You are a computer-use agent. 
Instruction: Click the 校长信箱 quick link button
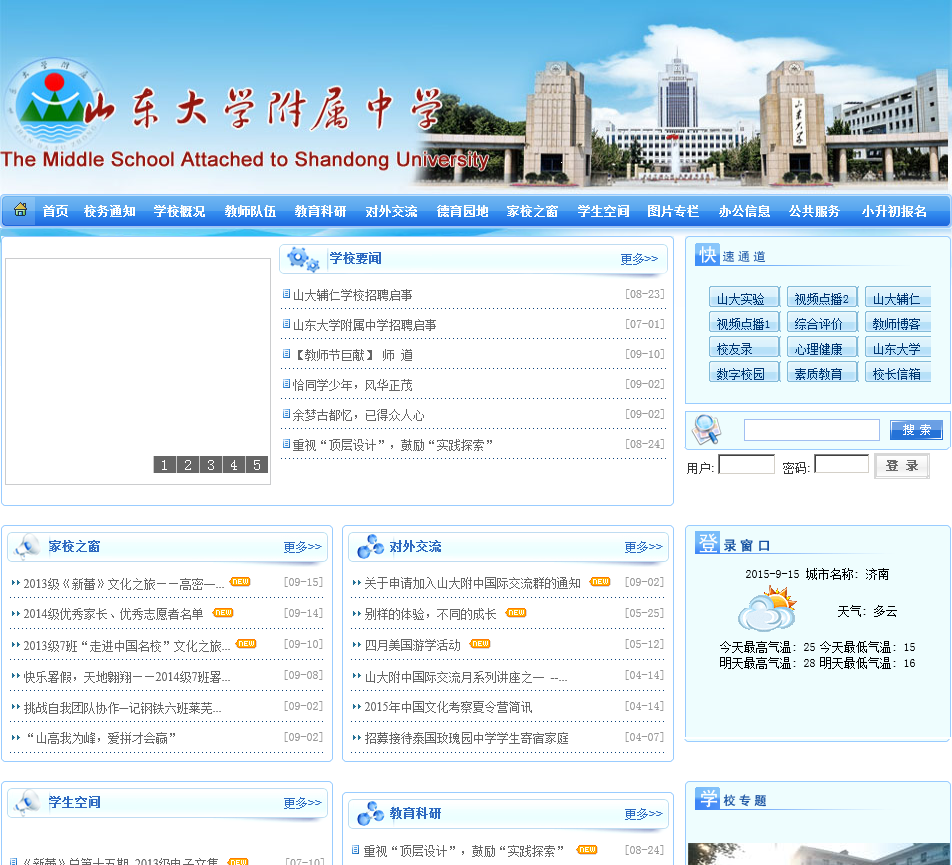coord(897,372)
